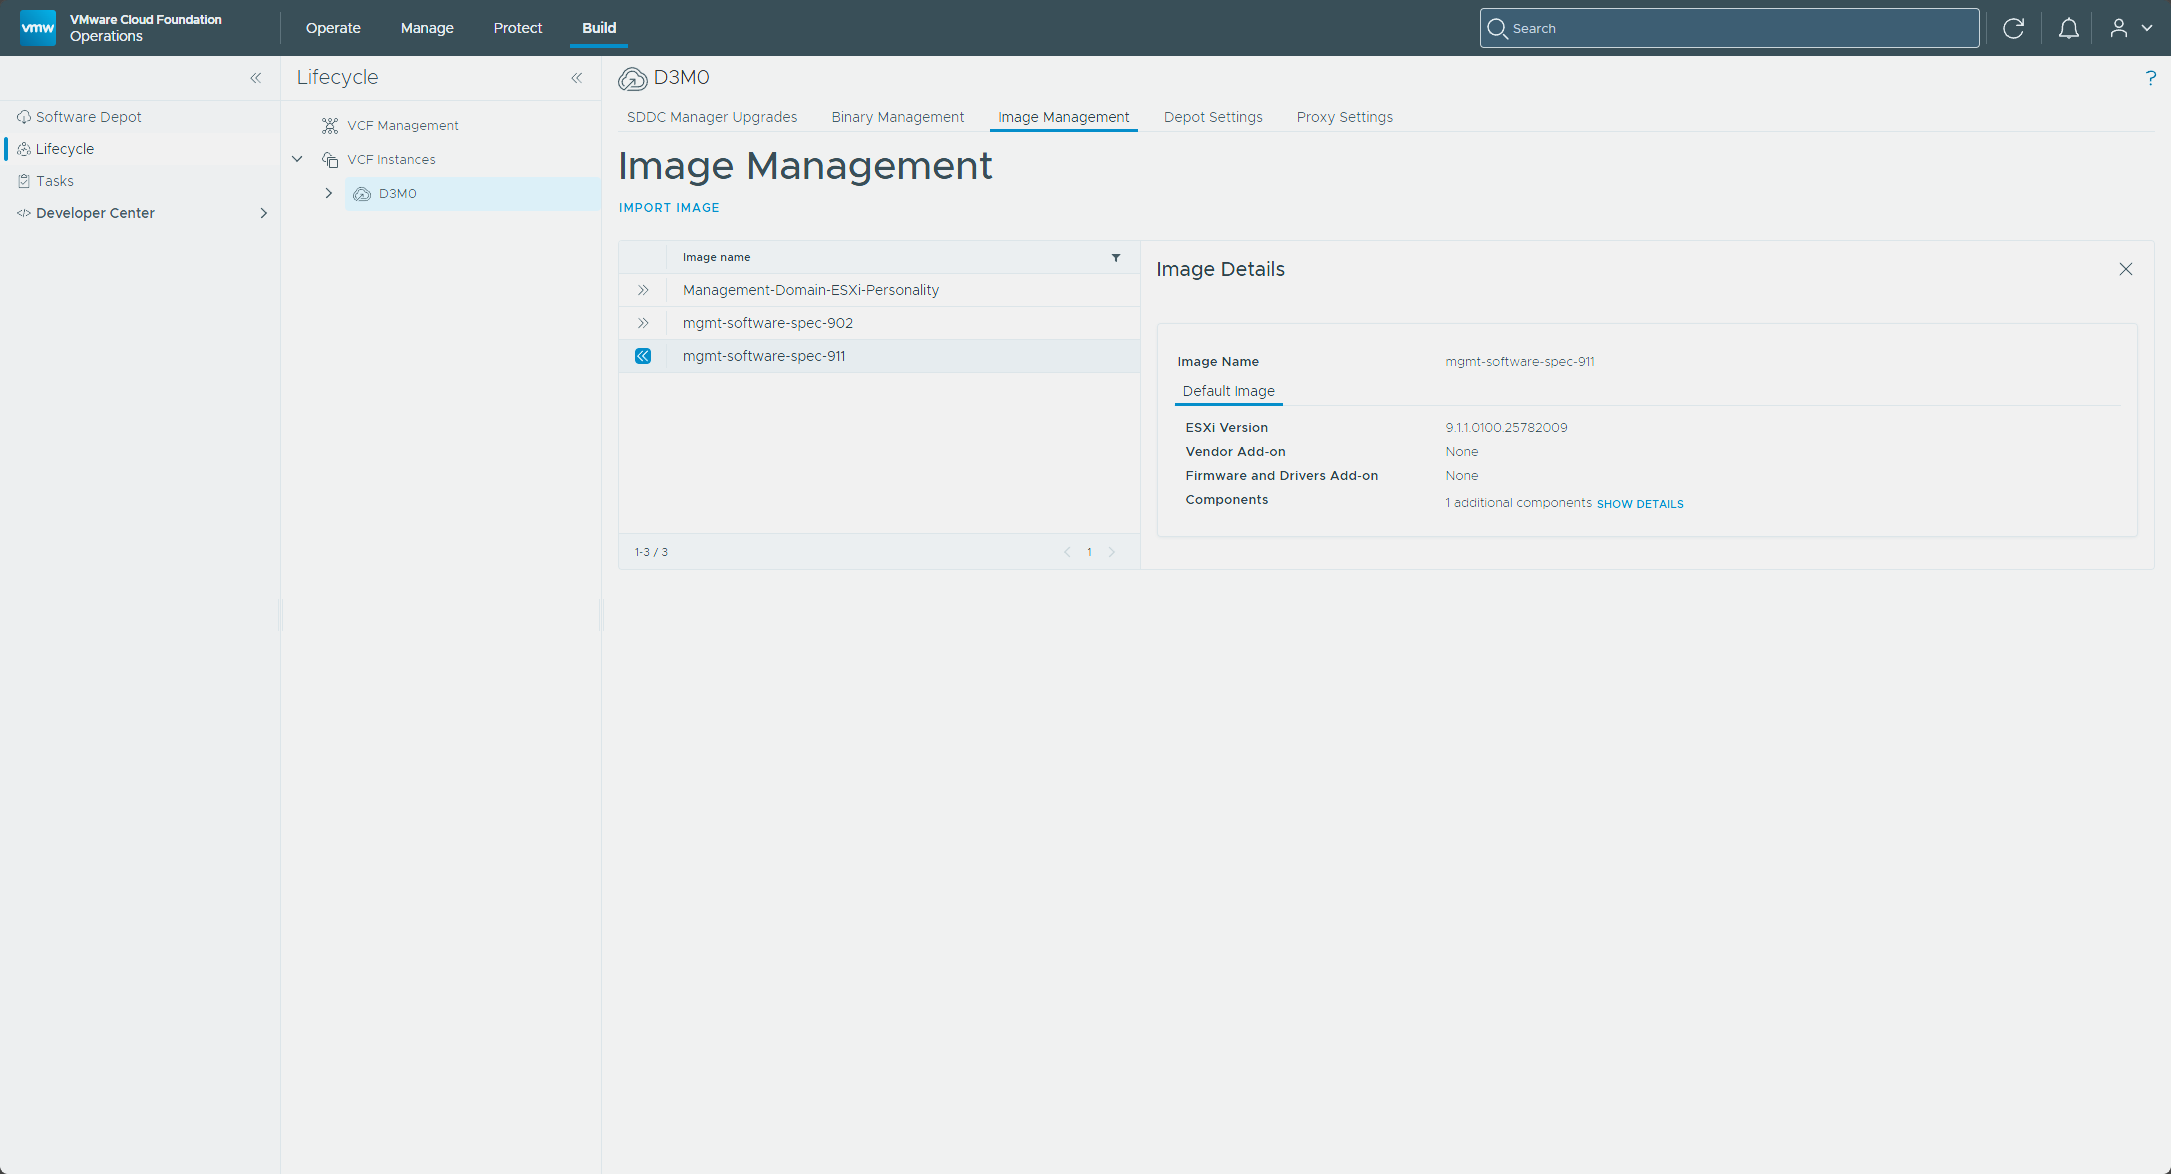Screen dimensions: 2171x1174
Task: Click page number 1 in pagination
Action: click(1089, 552)
